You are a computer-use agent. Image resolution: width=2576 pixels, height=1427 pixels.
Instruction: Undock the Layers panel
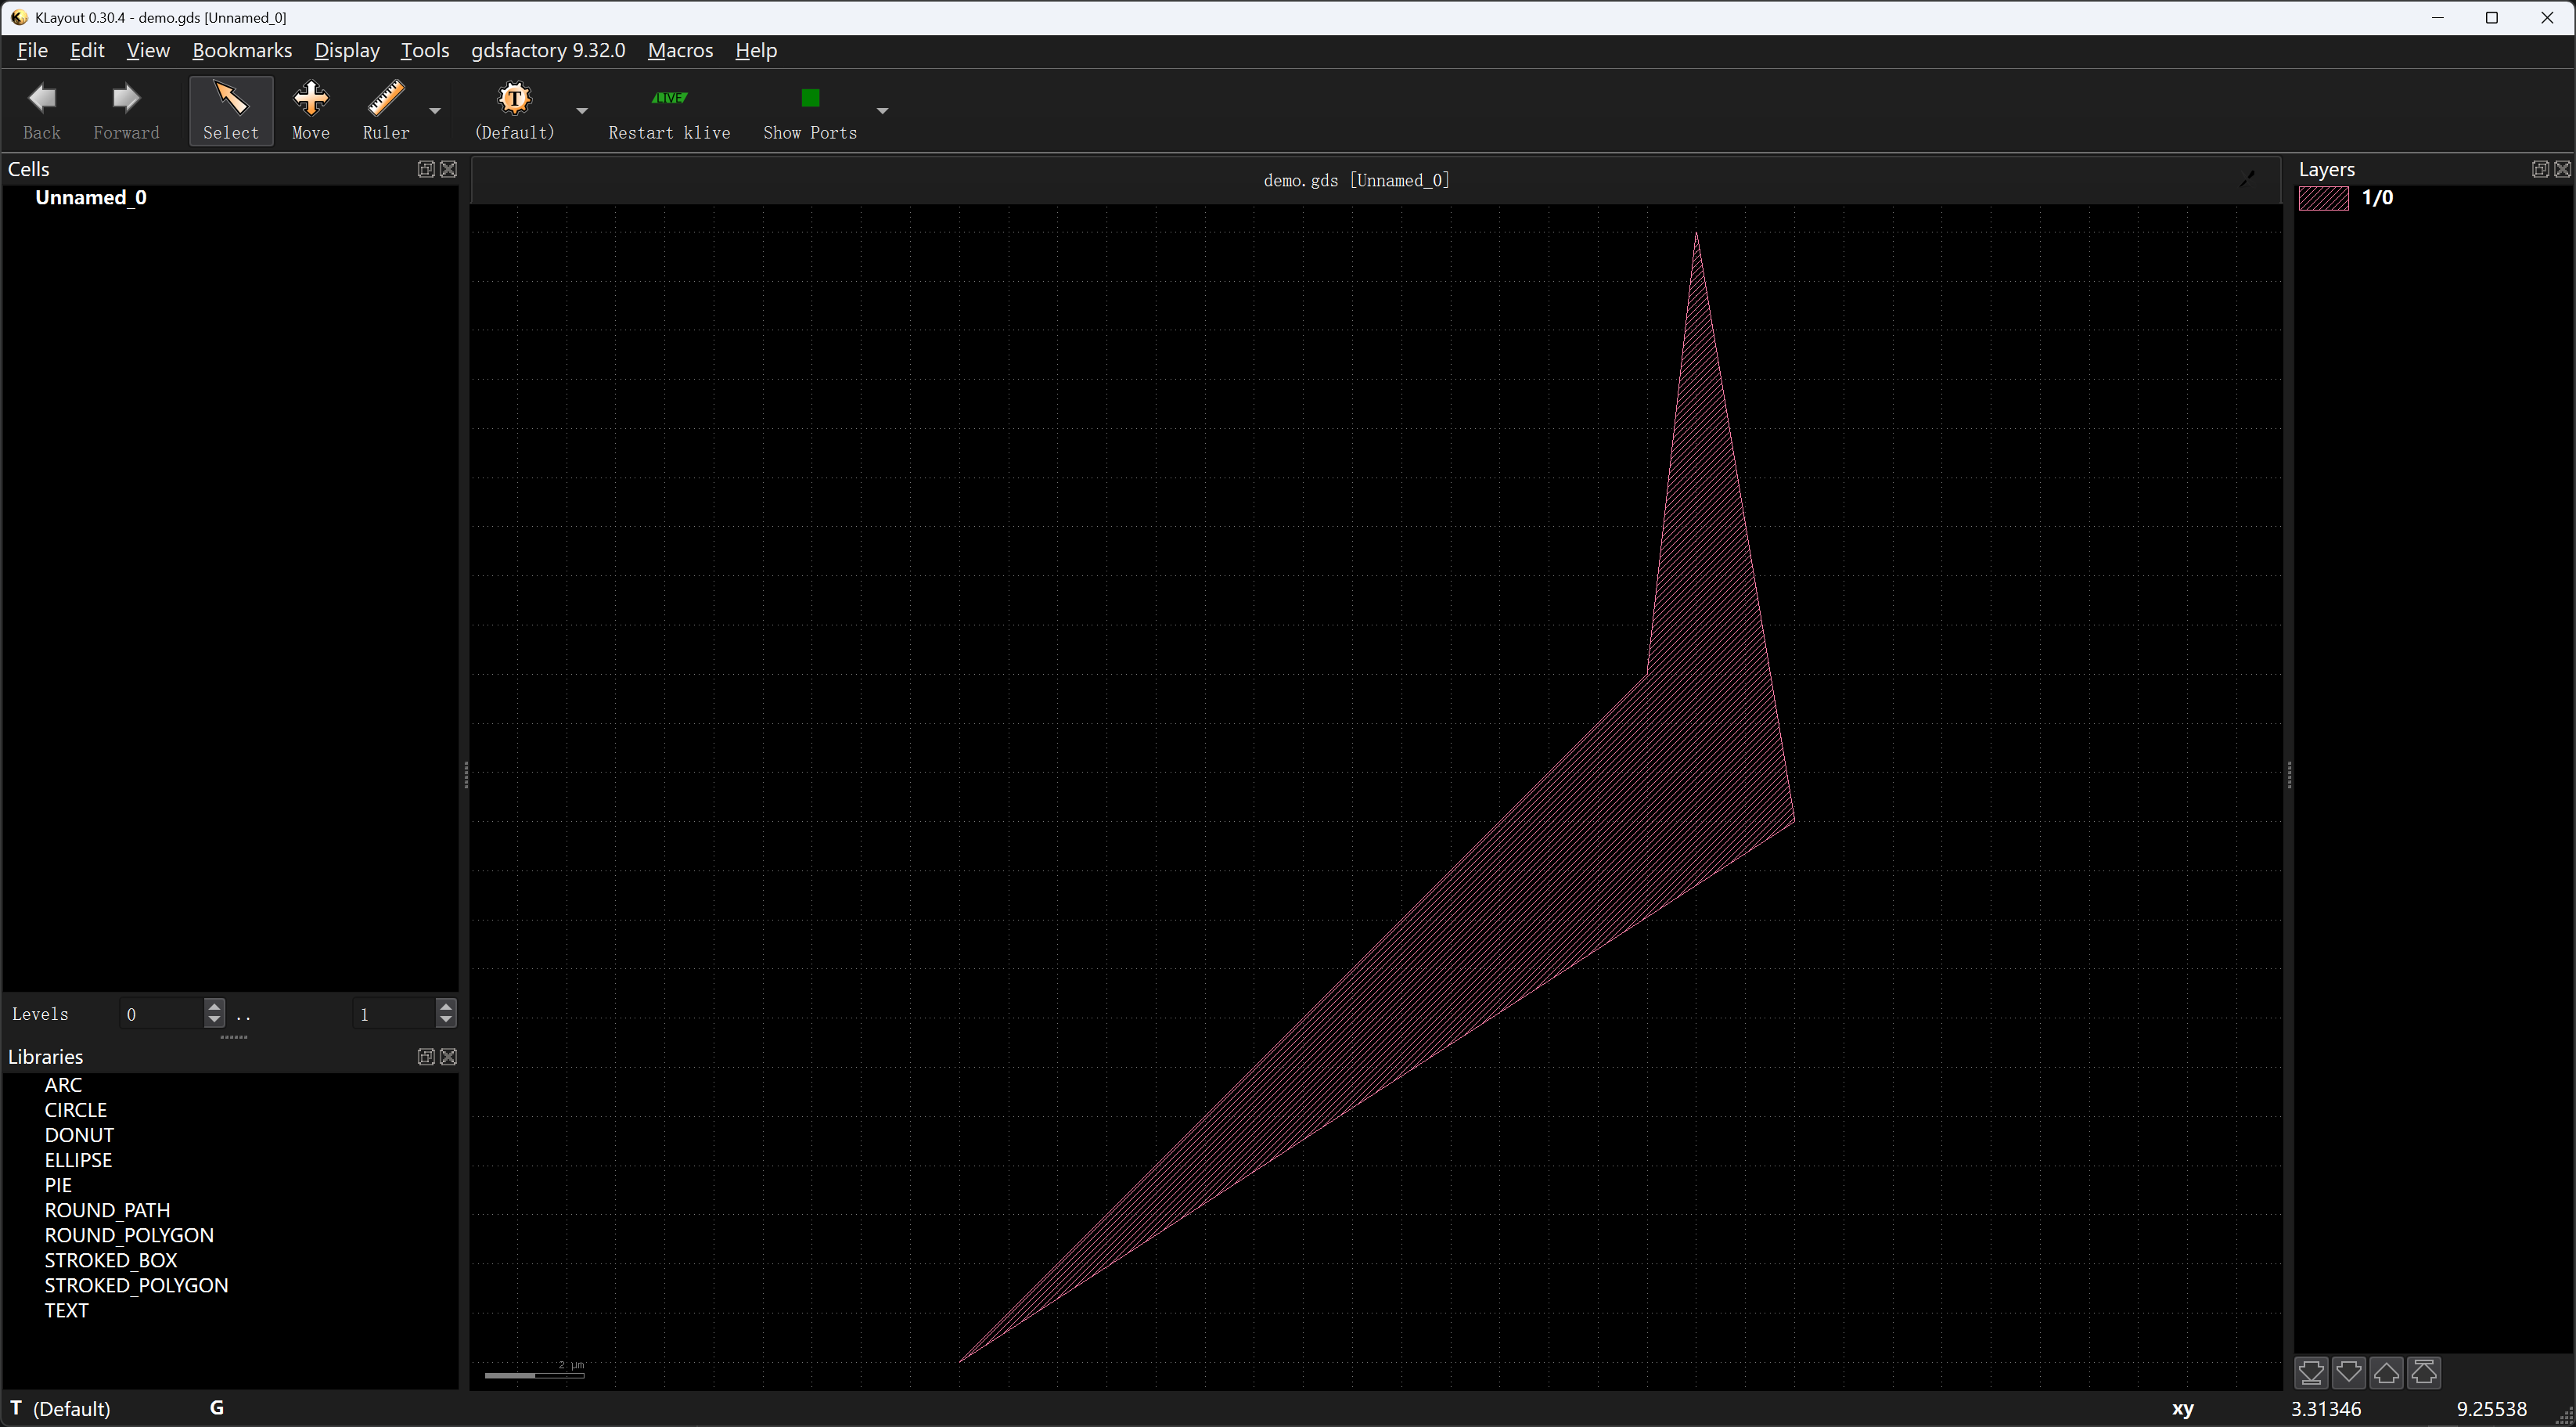[2539, 169]
